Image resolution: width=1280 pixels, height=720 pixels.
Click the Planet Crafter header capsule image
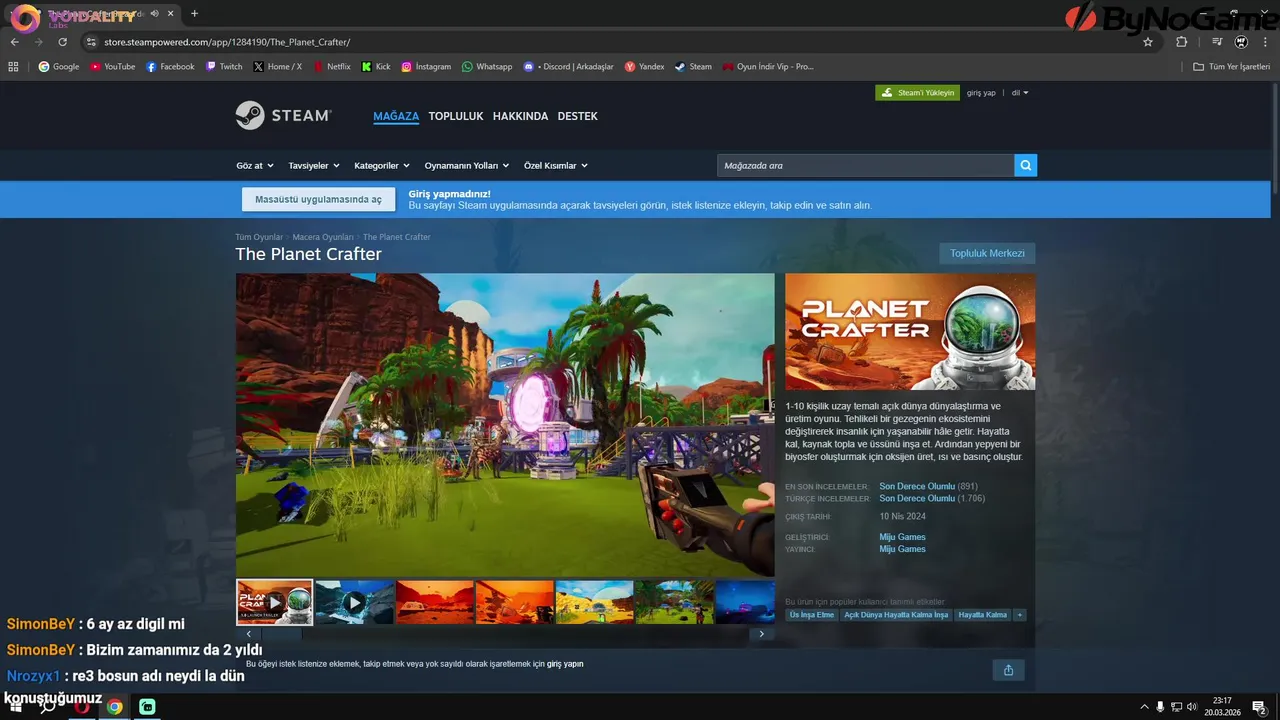tap(910, 331)
